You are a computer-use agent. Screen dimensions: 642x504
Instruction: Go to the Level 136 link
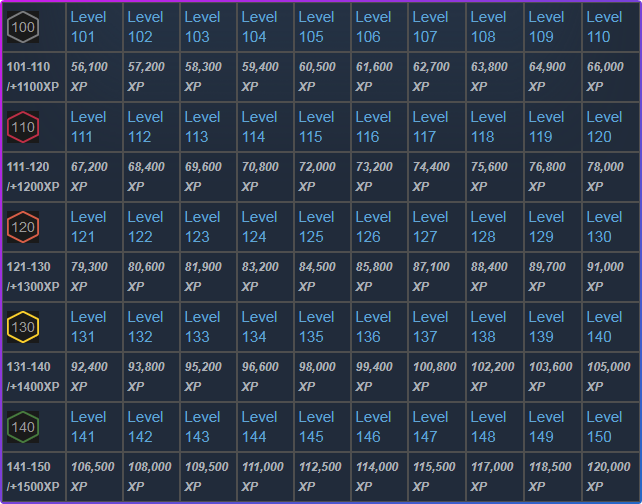tap(374, 327)
